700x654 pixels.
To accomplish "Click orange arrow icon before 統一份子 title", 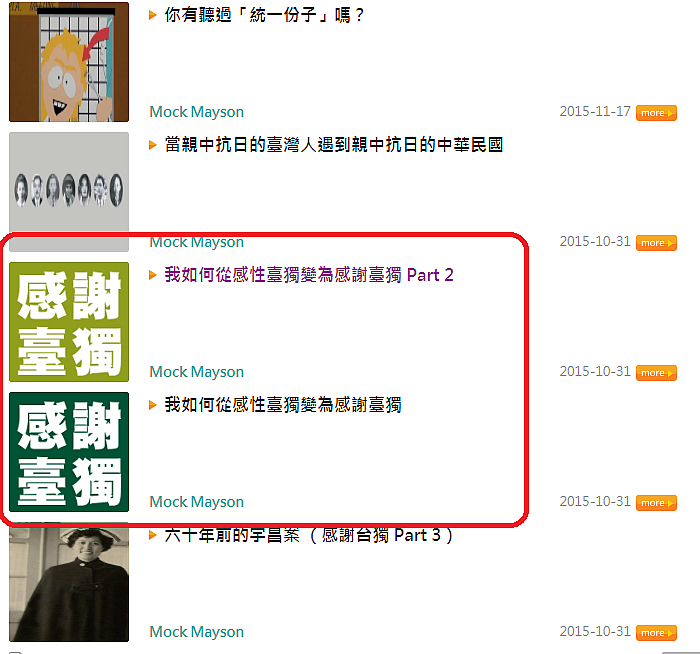I will coord(153,15).
